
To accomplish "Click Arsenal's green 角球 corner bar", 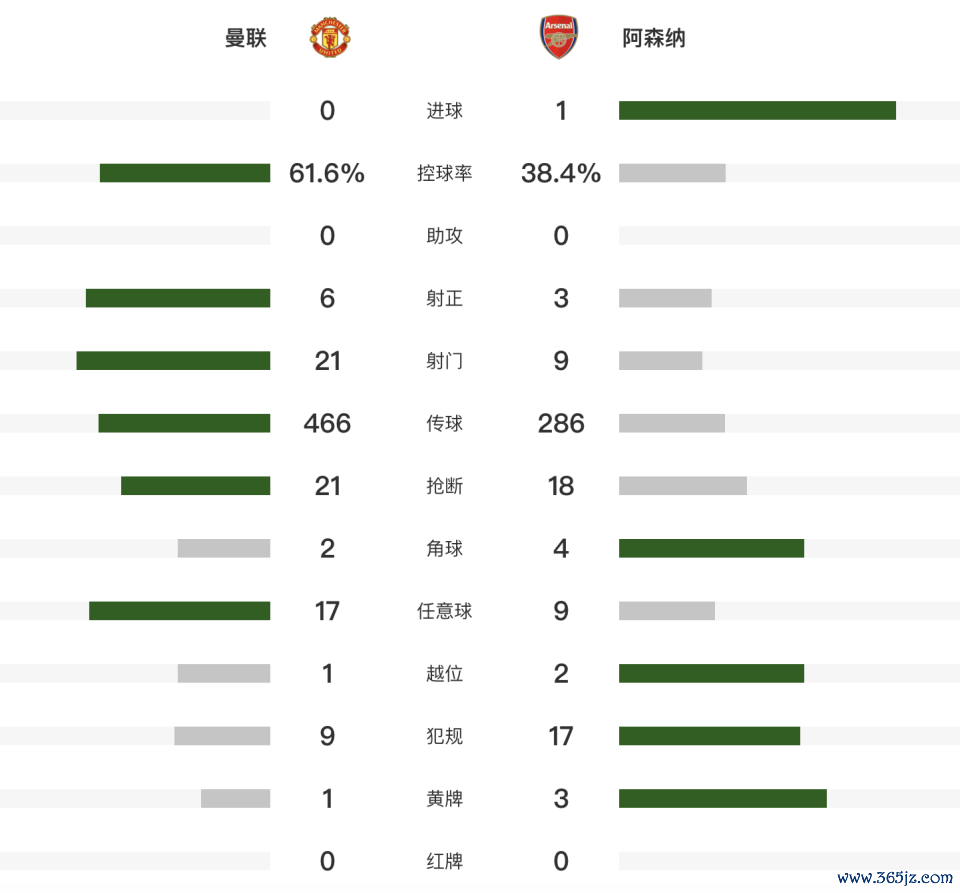I will click(711, 549).
